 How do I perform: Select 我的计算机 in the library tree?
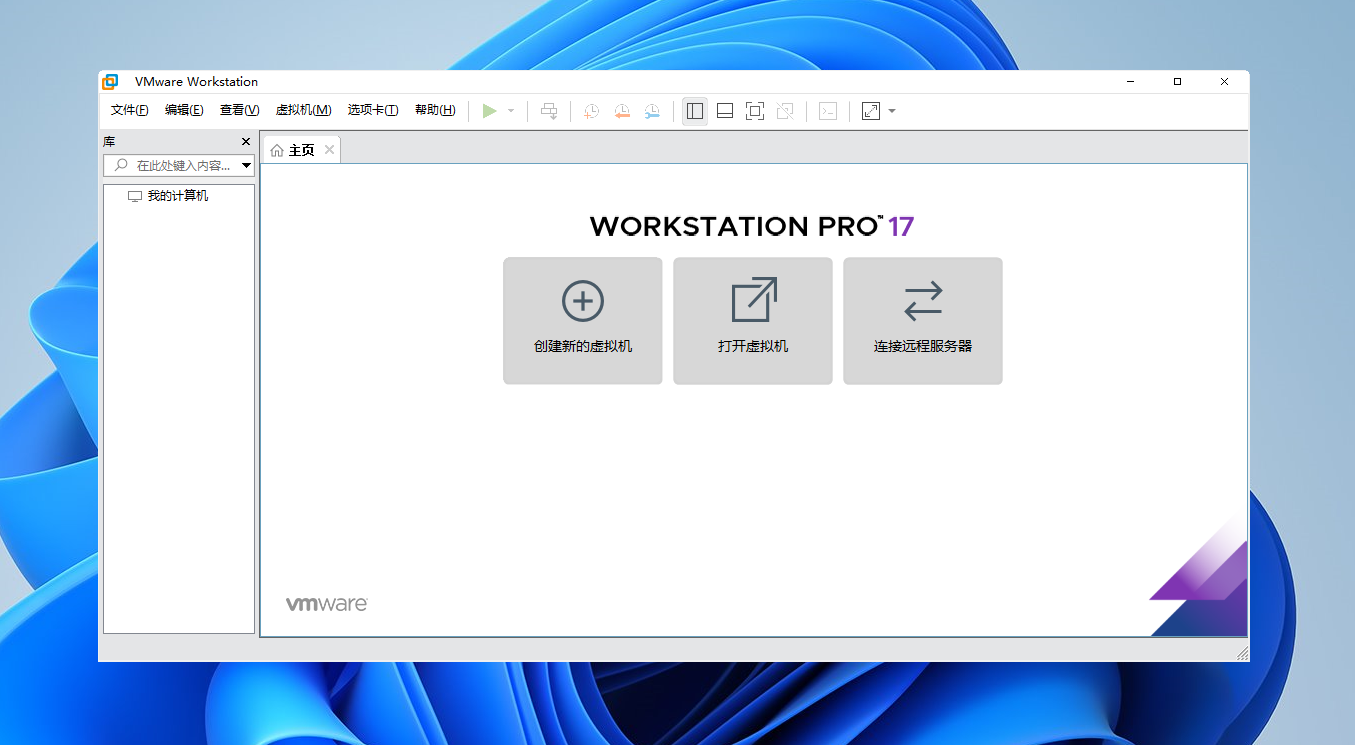click(x=168, y=196)
